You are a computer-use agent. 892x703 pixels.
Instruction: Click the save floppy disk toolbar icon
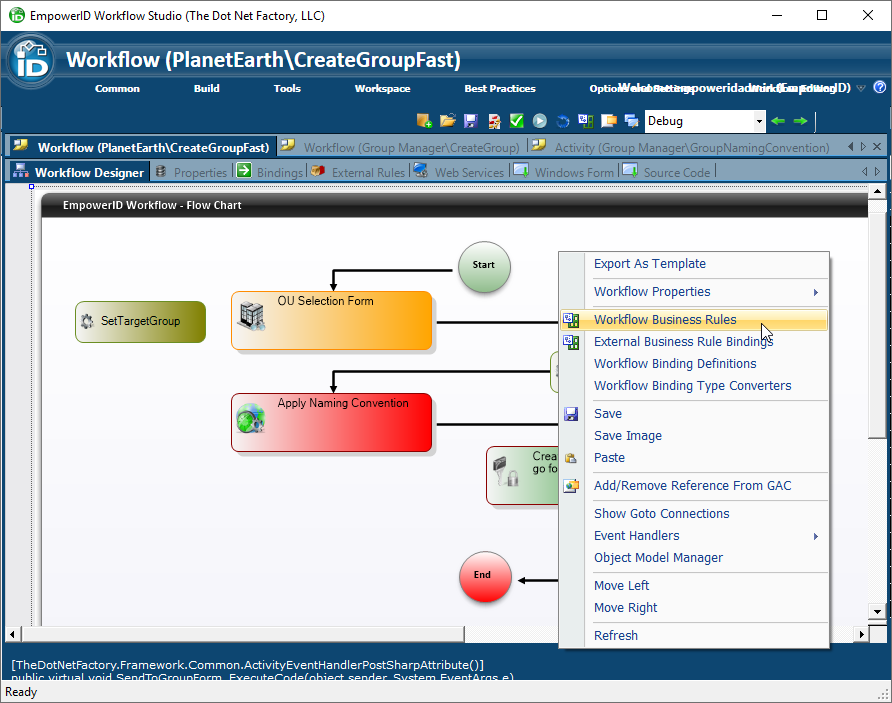tap(470, 121)
